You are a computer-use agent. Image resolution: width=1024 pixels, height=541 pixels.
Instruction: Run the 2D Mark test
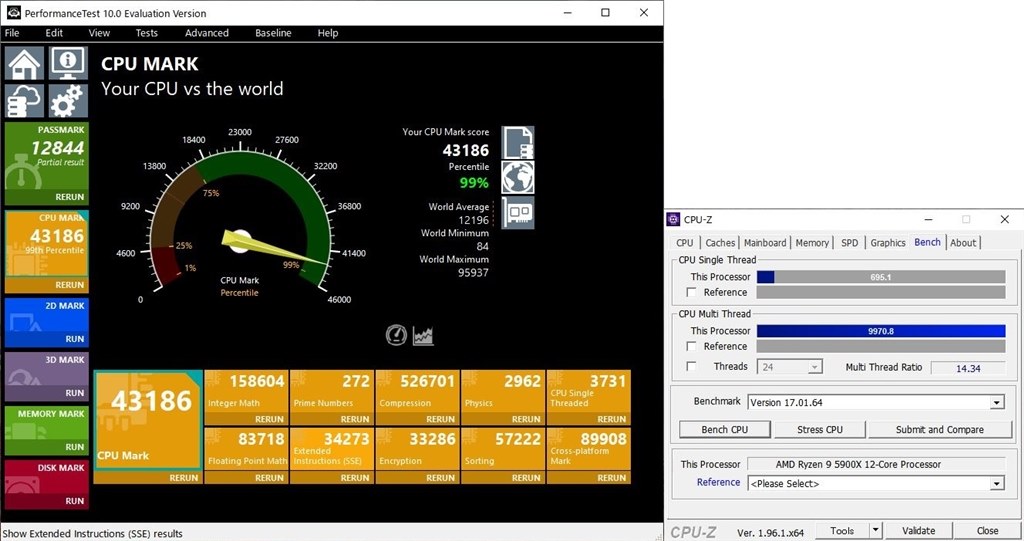click(74, 339)
